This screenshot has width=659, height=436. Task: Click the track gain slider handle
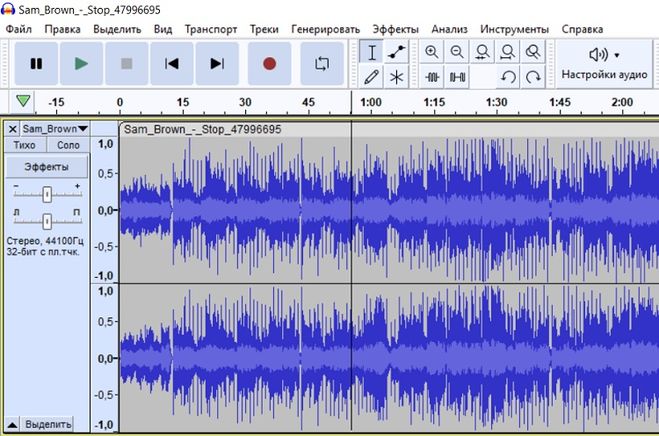point(47,195)
